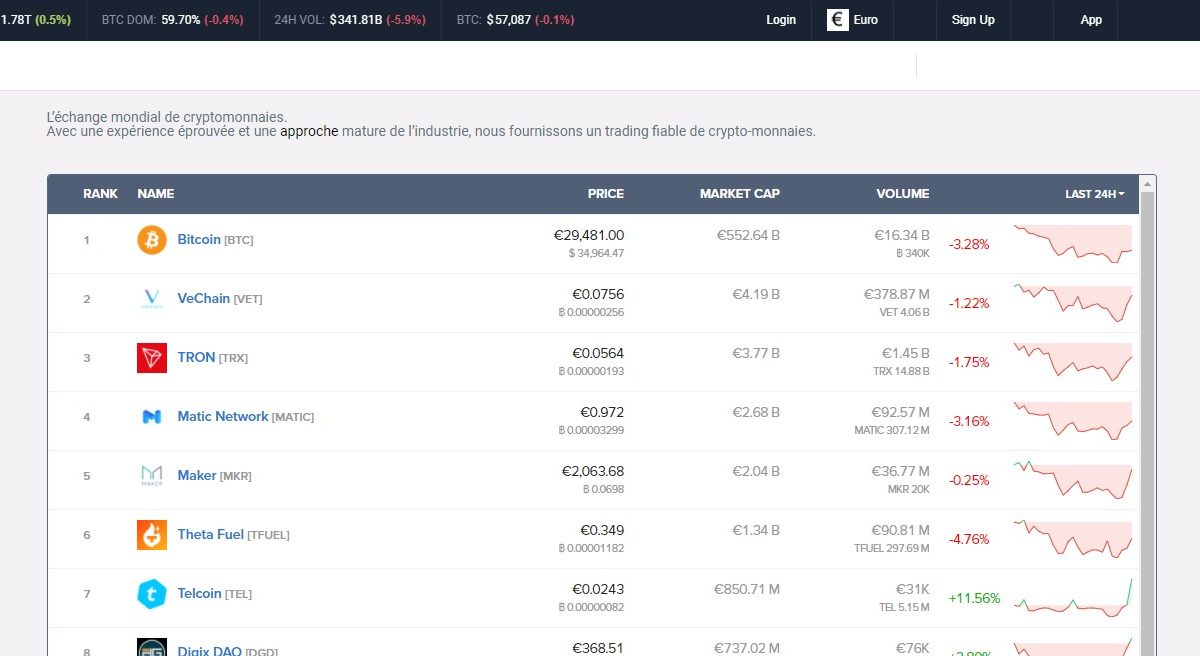1200x656 pixels.
Task: Click Telcoin change +11.56%
Action: pyautogui.click(x=974, y=598)
